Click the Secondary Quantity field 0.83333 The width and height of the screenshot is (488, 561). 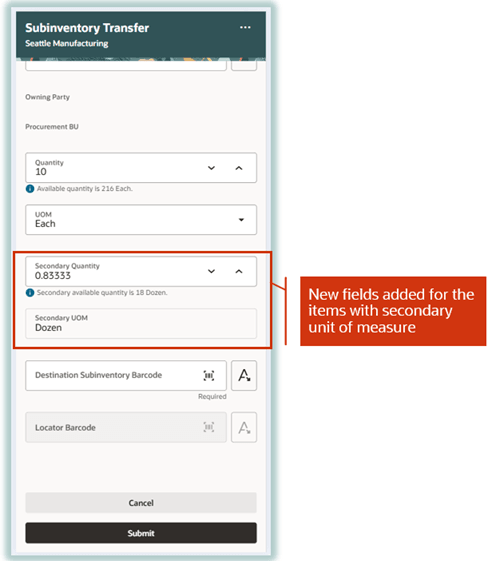click(141, 271)
